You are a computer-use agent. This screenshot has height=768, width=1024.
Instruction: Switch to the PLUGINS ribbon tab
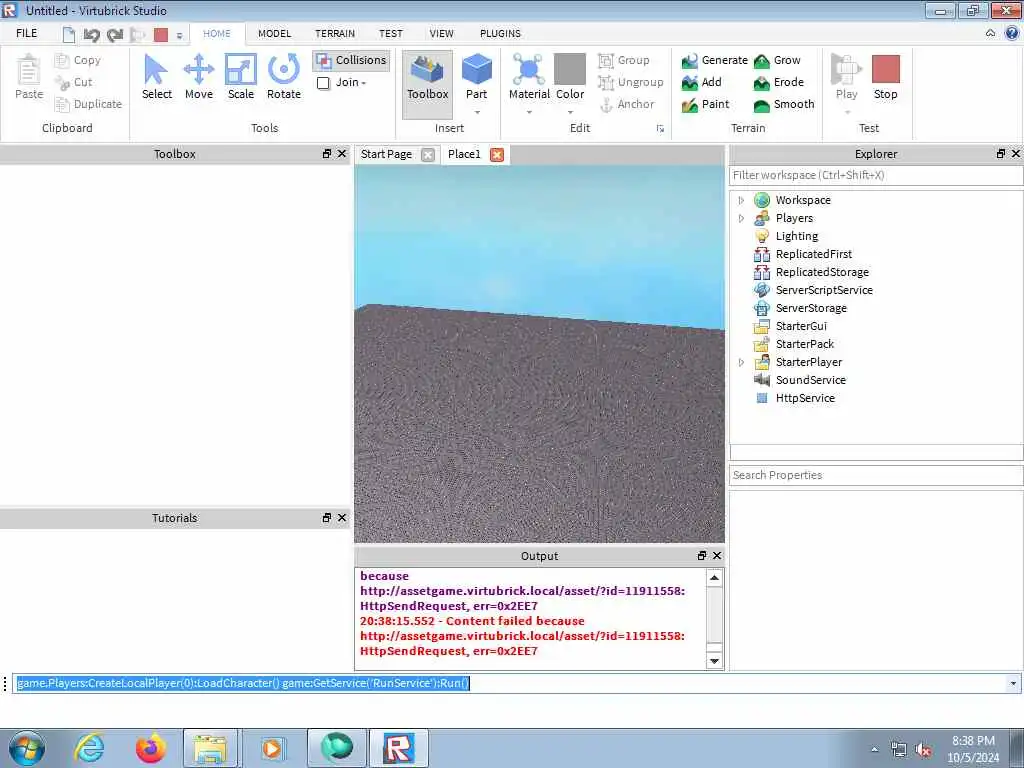[x=500, y=33]
